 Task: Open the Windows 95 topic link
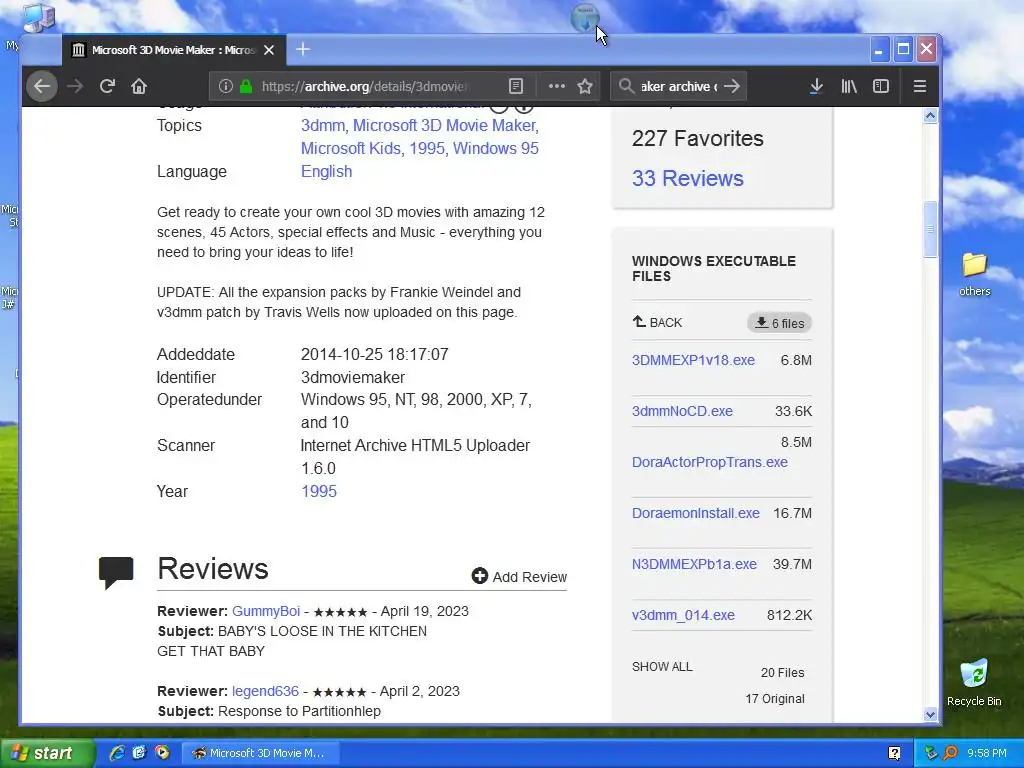(x=496, y=148)
